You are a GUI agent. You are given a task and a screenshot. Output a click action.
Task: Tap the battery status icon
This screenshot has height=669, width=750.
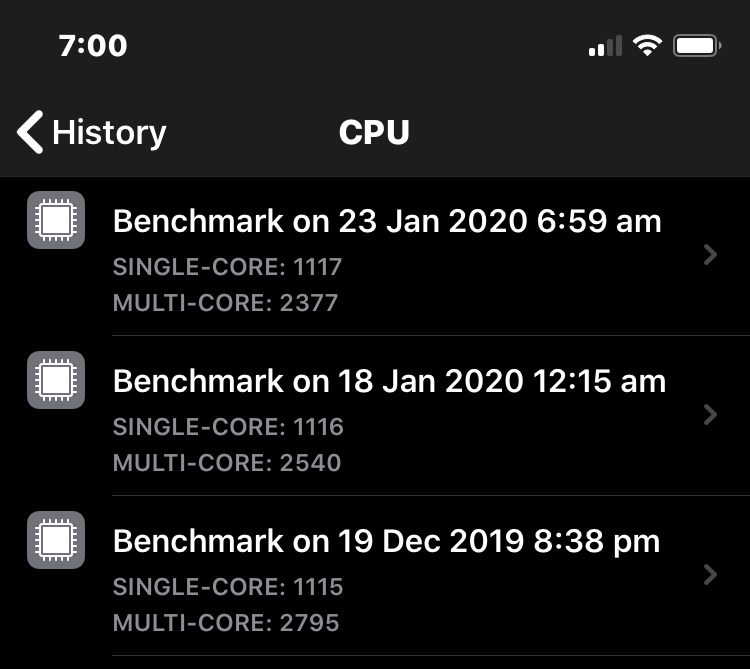tap(697, 46)
